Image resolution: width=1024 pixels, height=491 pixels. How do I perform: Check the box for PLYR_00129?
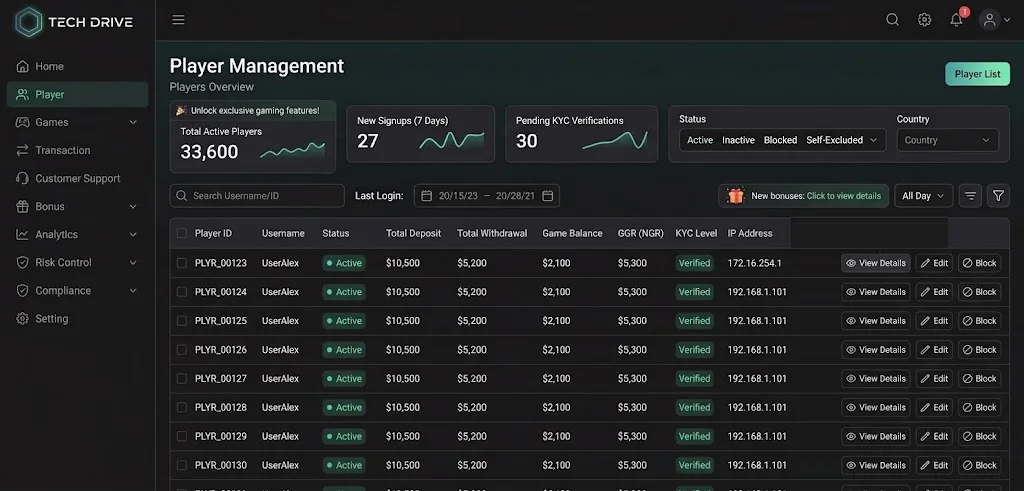click(x=182, y=436)
